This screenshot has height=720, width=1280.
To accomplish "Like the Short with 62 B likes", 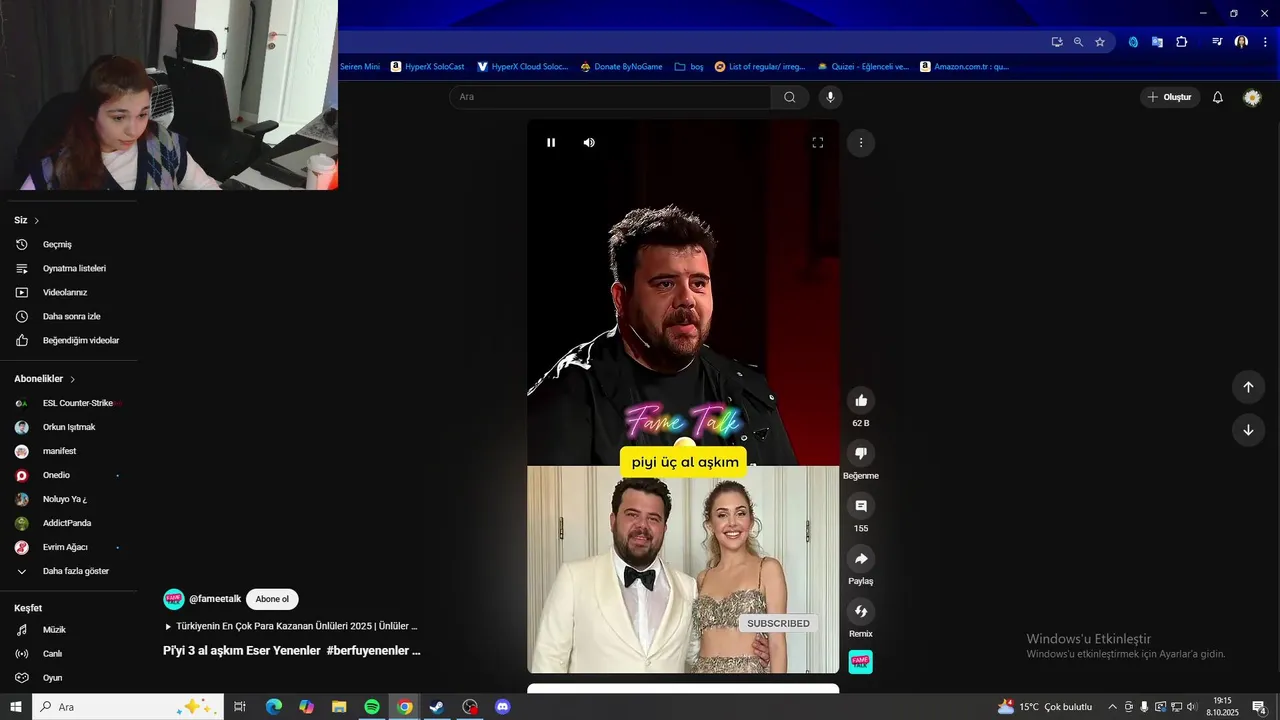I will [x=861, y=401].
